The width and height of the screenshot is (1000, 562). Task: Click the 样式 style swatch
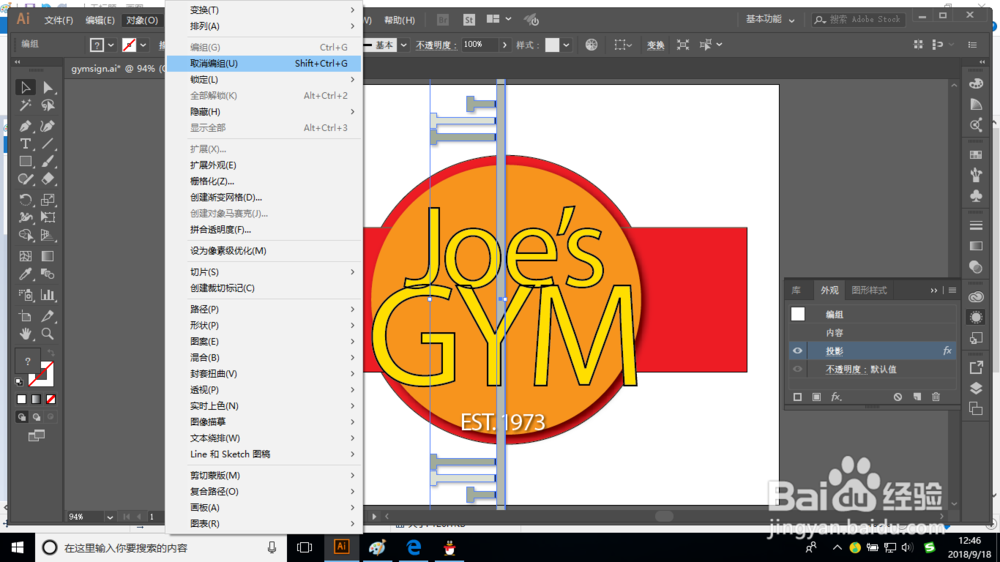coord(552,45)
